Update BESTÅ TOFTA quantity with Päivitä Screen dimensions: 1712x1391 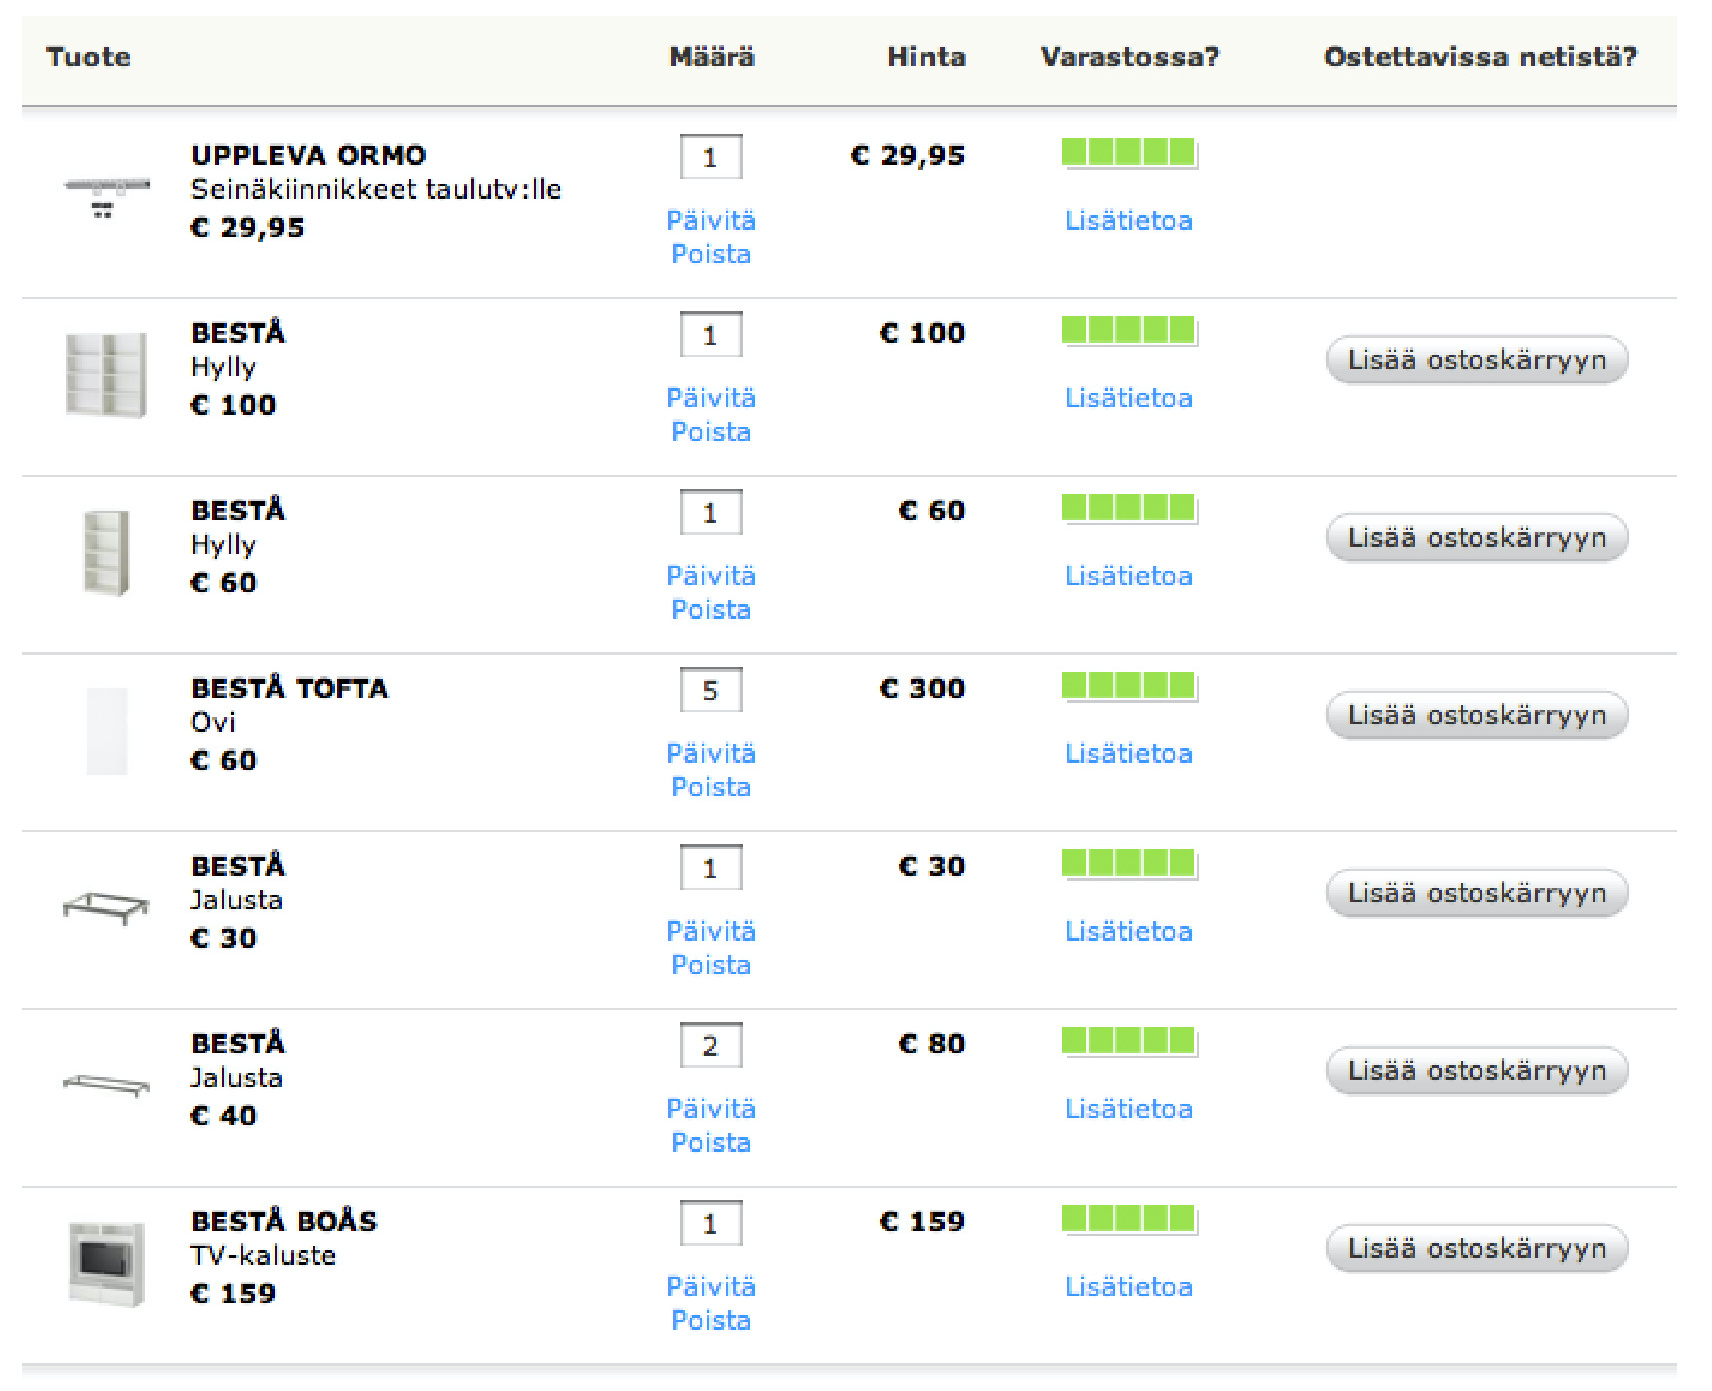tap(711, 753)
